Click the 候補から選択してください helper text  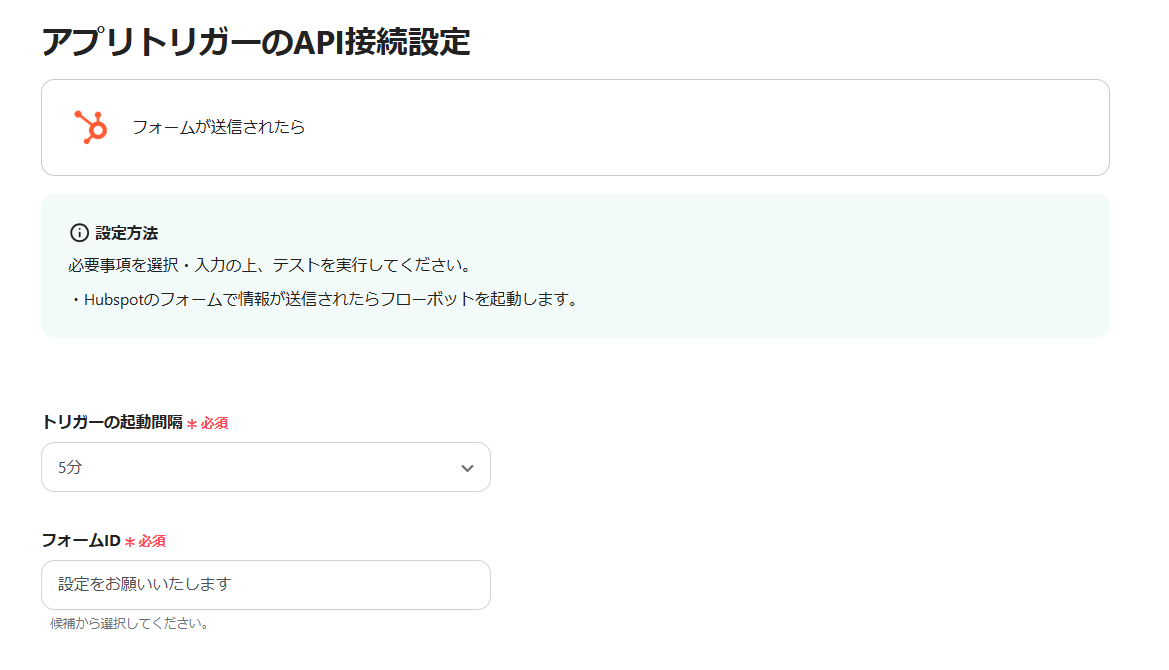130,624
